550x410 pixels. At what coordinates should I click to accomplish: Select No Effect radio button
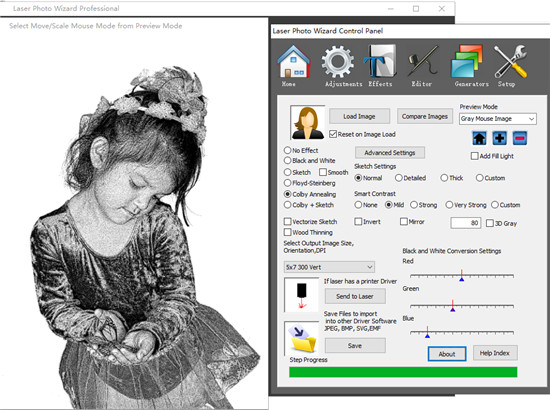[x=288, y=150]
